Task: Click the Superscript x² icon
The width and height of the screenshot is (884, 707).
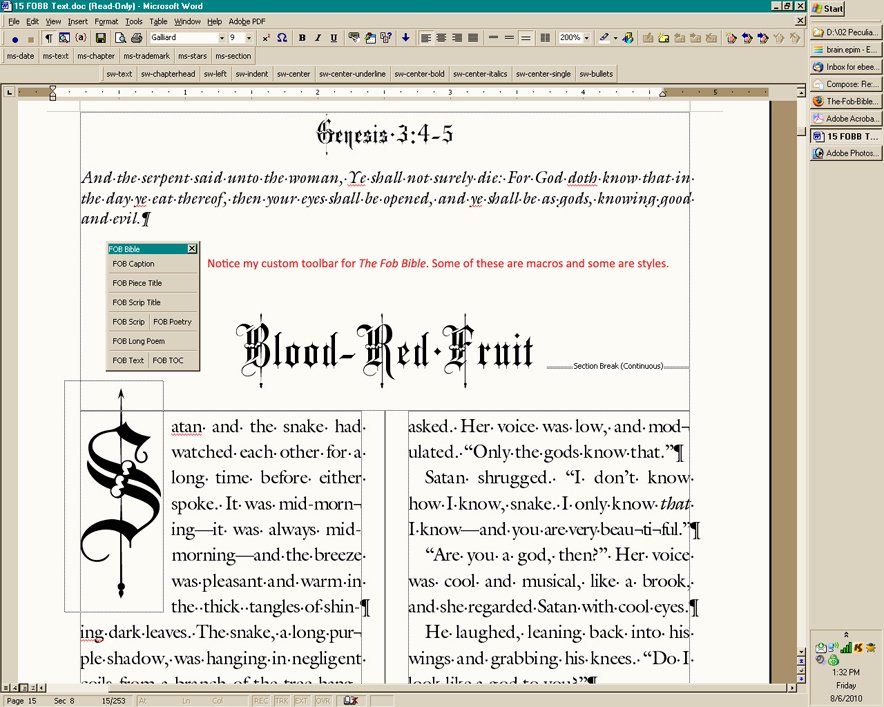Action: [x=266, y=38]
